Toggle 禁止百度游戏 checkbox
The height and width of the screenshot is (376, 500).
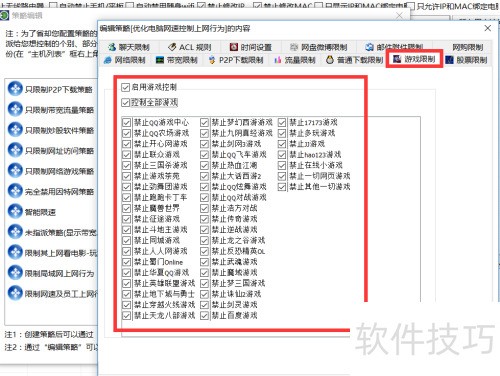(204, 315)
